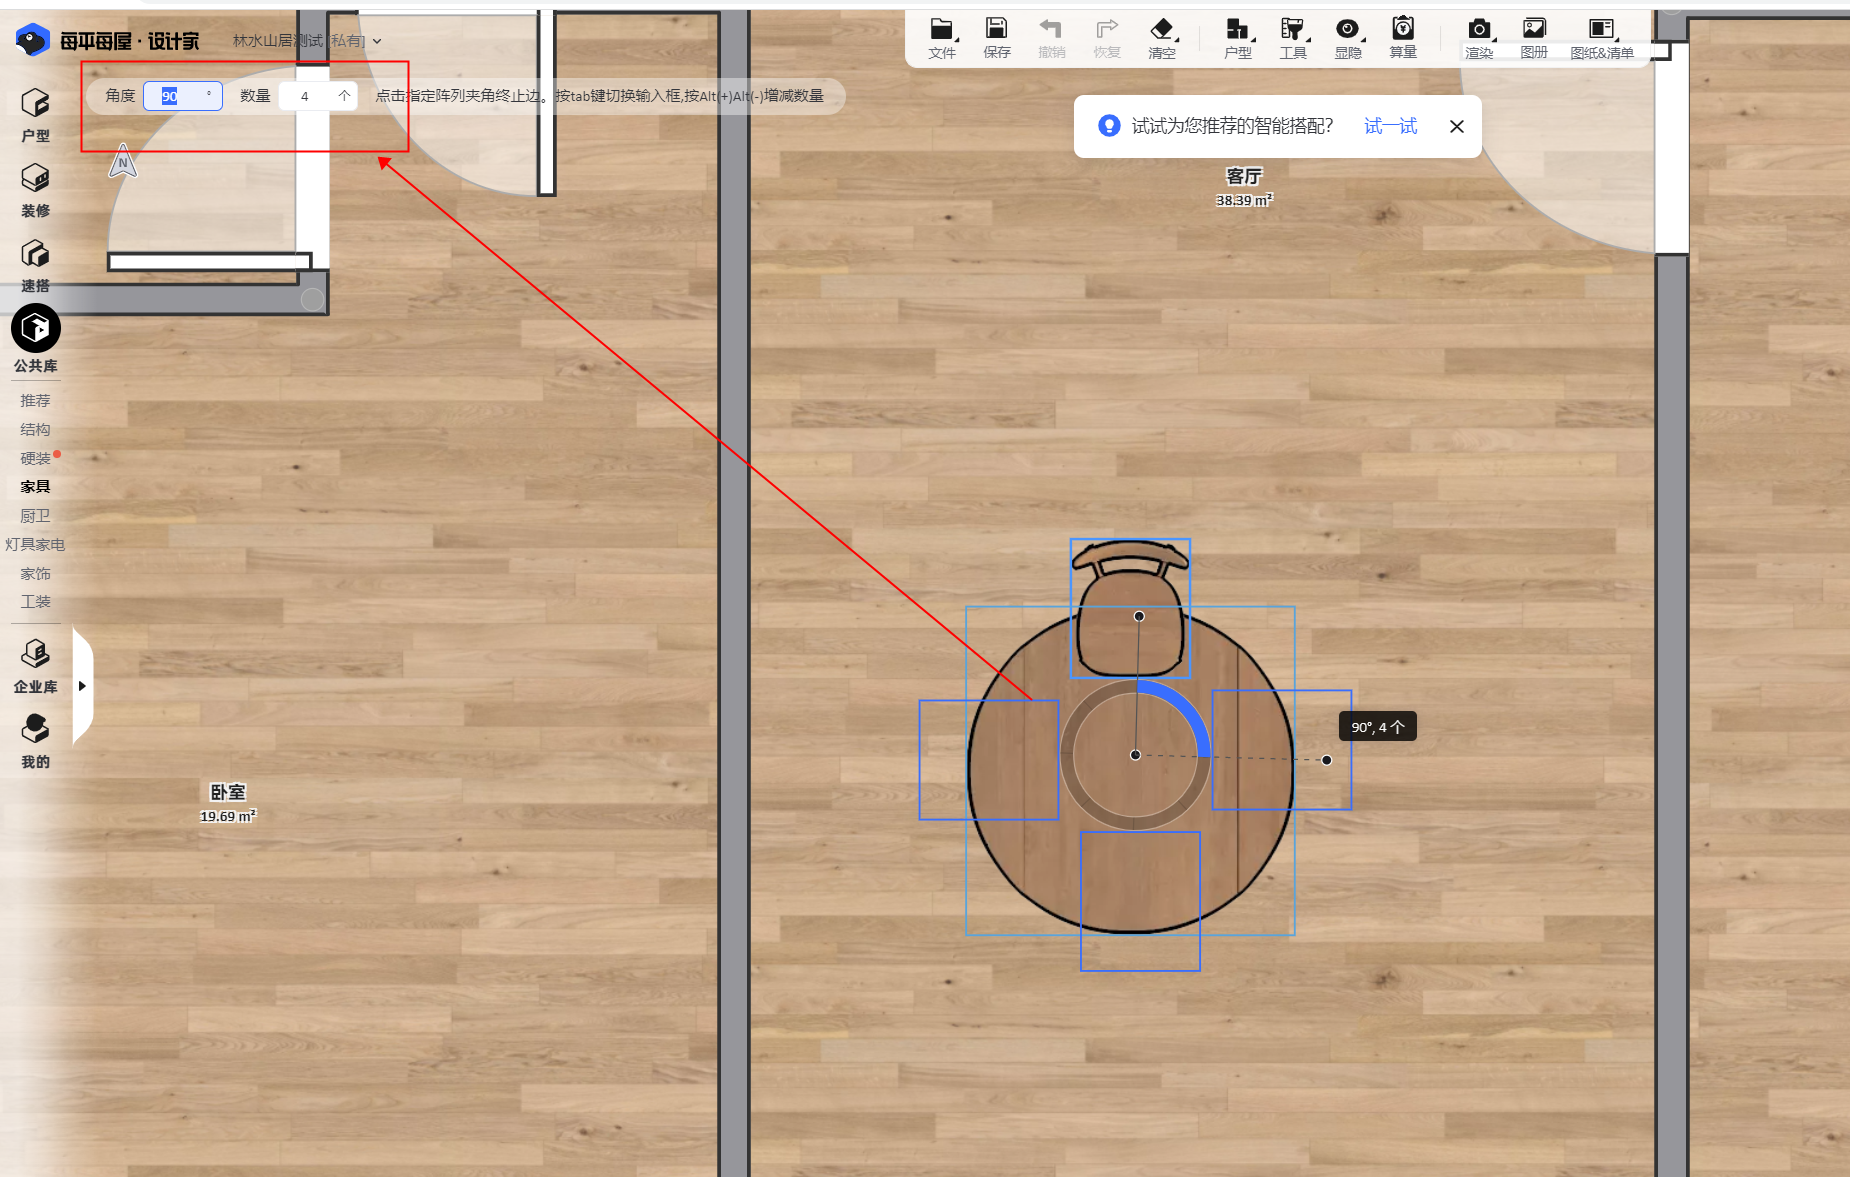Open the 工具 tools toolbar icon

1293,39
